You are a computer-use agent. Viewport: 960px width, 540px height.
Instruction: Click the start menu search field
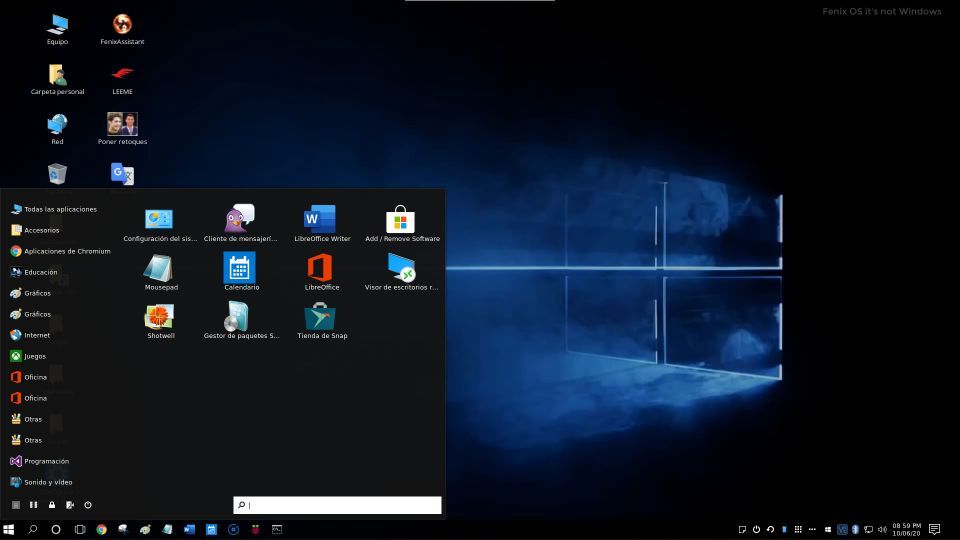pyautogui.click(x=337, y=505)
